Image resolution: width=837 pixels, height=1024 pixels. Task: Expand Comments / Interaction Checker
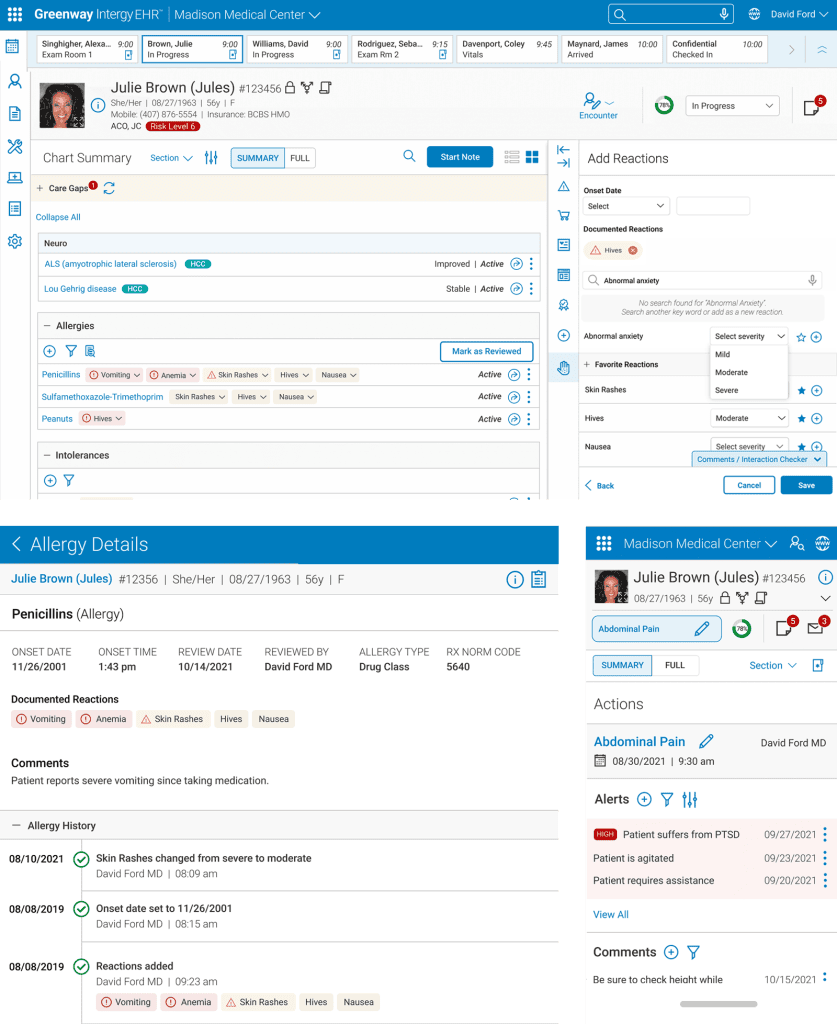click(759, 459)
